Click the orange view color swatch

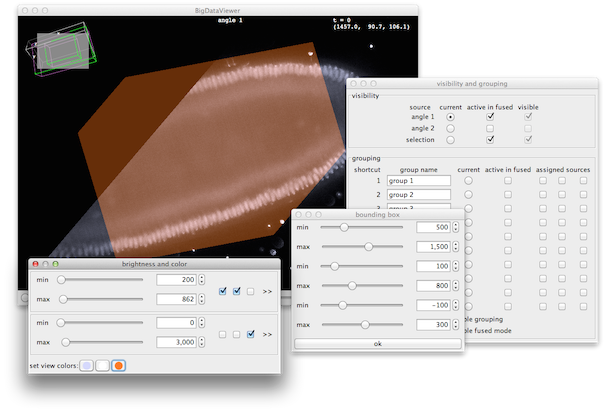coord(118,366)
